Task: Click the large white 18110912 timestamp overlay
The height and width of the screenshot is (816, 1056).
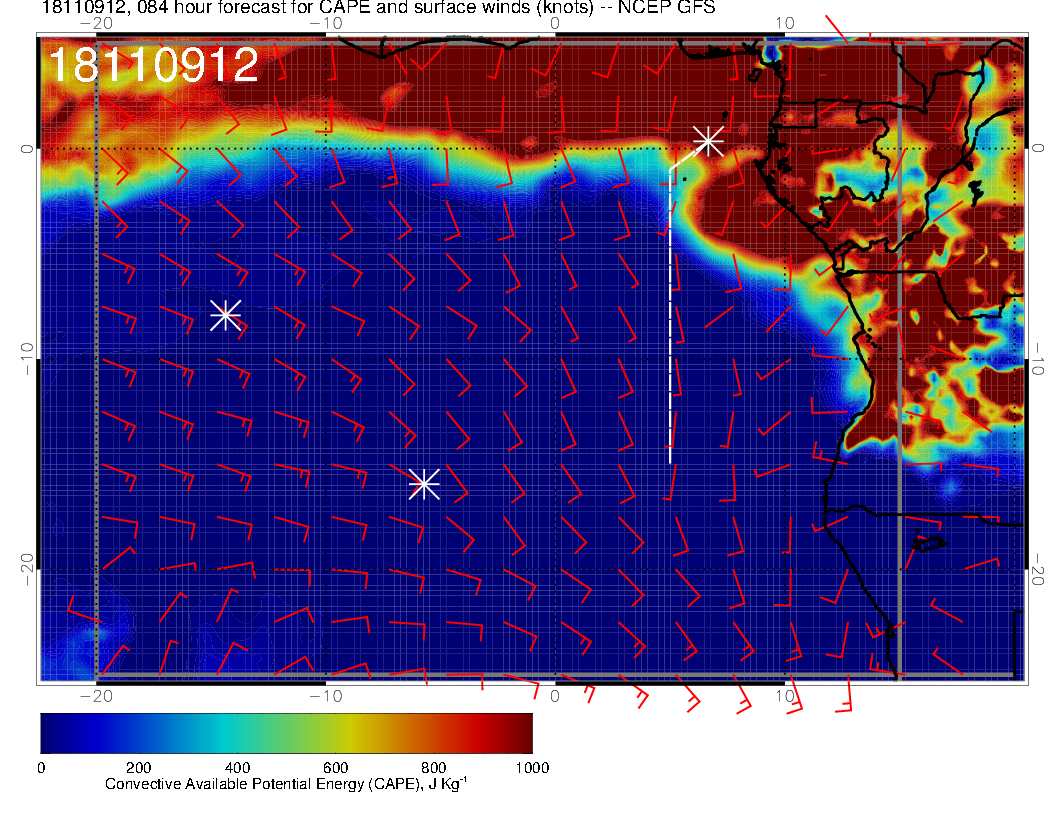Action: [x=154, y=65]
